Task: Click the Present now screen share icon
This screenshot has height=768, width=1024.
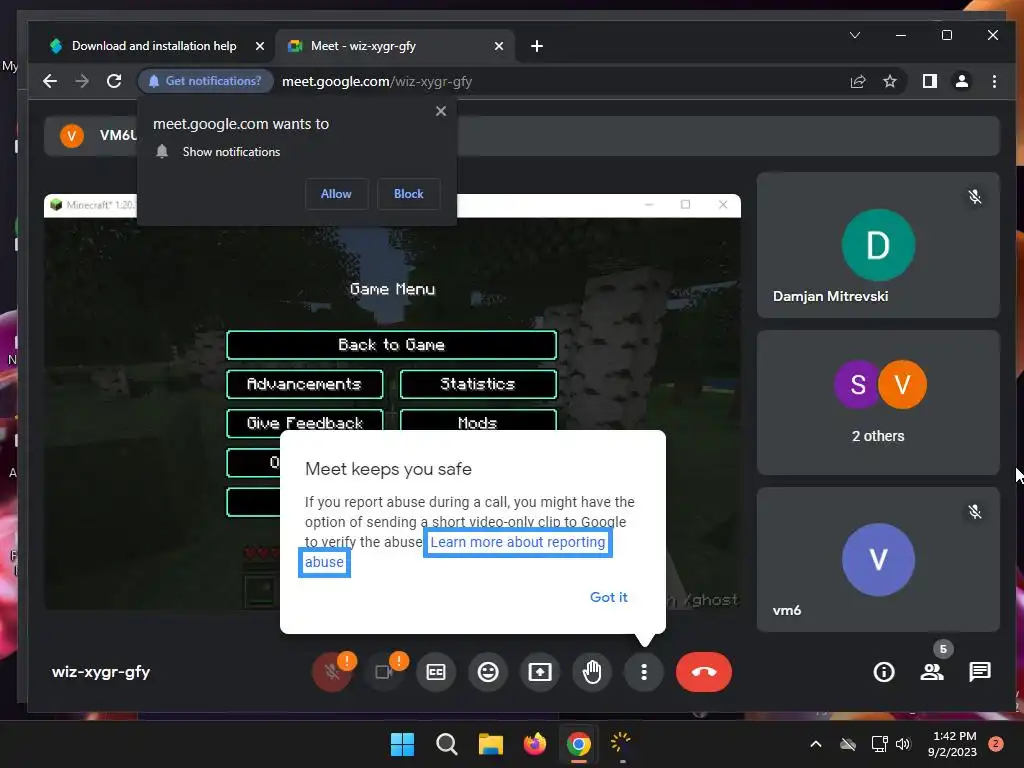Action: 540,671
